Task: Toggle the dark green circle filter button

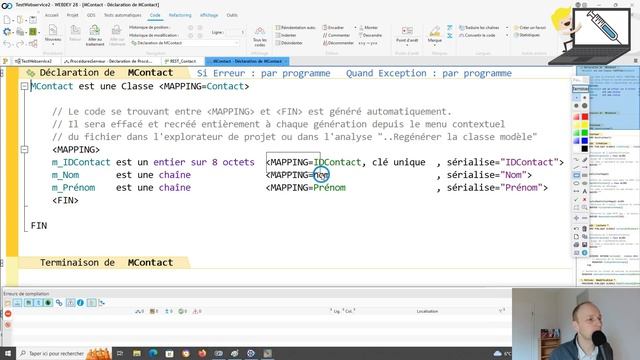Action: point(49,302)
